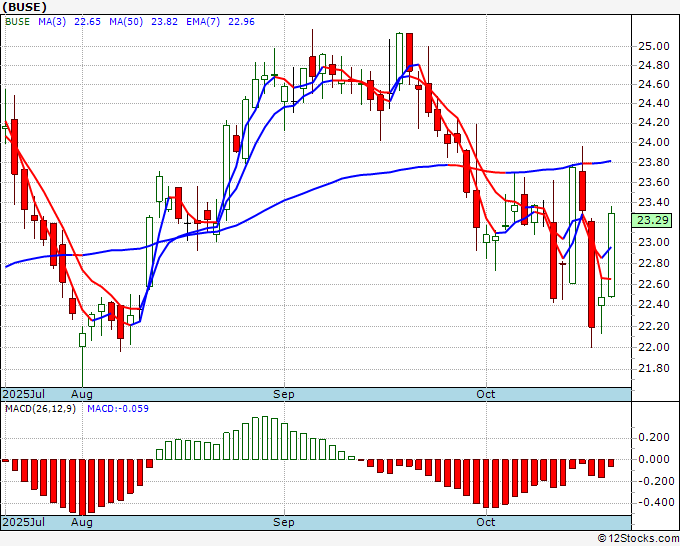This screenshot has width=680, height=546.
Task: Click Aug on price chart date axis
Action: tap(82, 394)
